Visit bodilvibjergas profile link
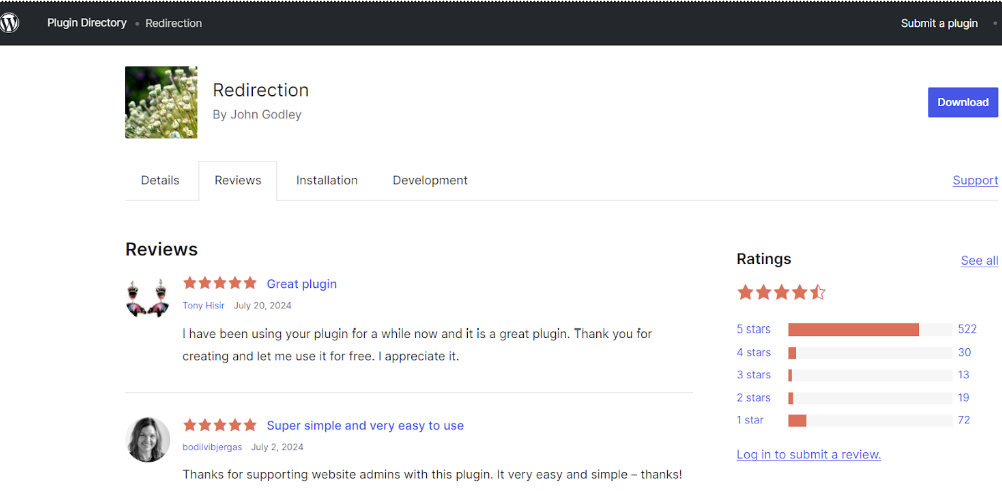 [212, 448]
